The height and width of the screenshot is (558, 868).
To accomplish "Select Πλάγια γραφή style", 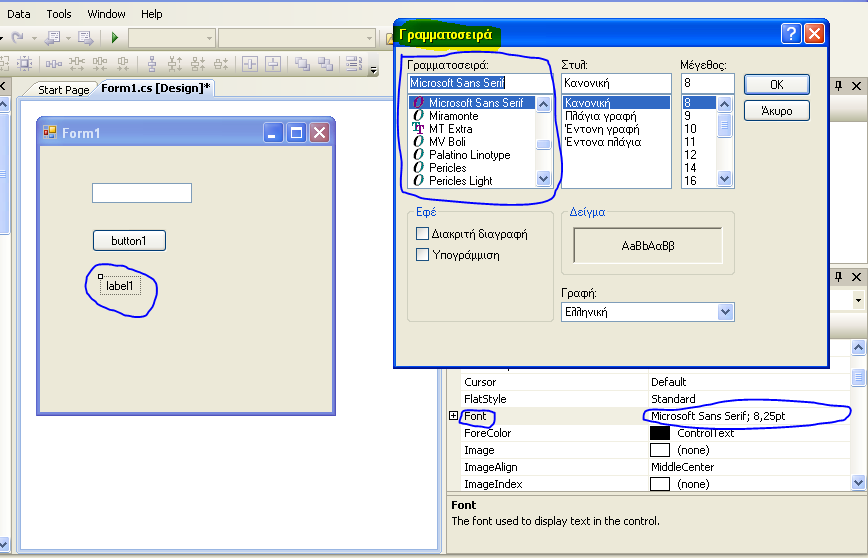I will [601, 116].
